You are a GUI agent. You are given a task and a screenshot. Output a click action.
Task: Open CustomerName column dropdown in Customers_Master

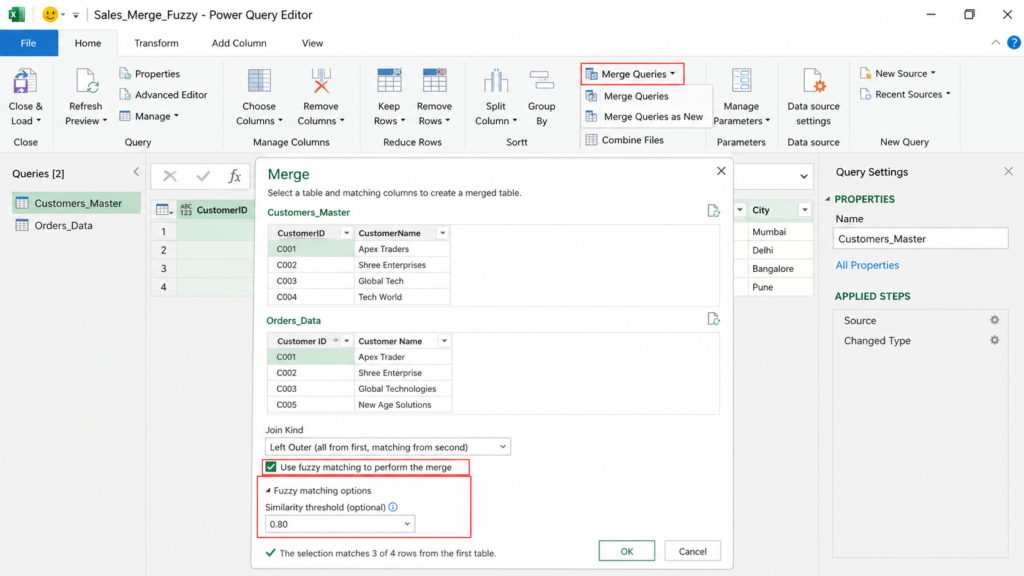442,233
